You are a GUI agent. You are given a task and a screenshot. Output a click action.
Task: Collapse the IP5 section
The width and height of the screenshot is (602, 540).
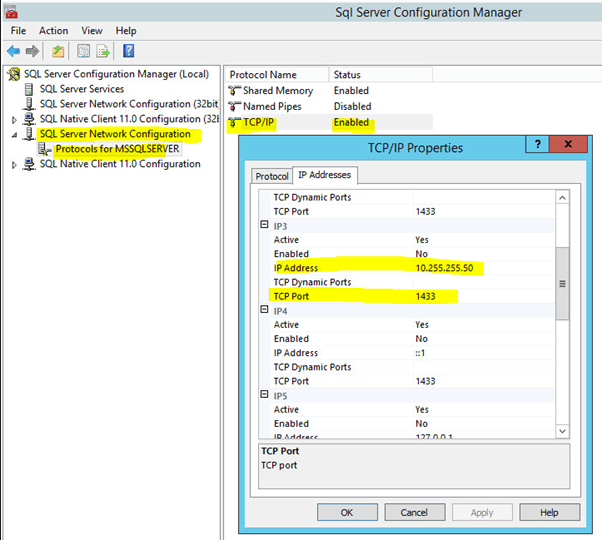pyautogui.click(x=265, y=396)
